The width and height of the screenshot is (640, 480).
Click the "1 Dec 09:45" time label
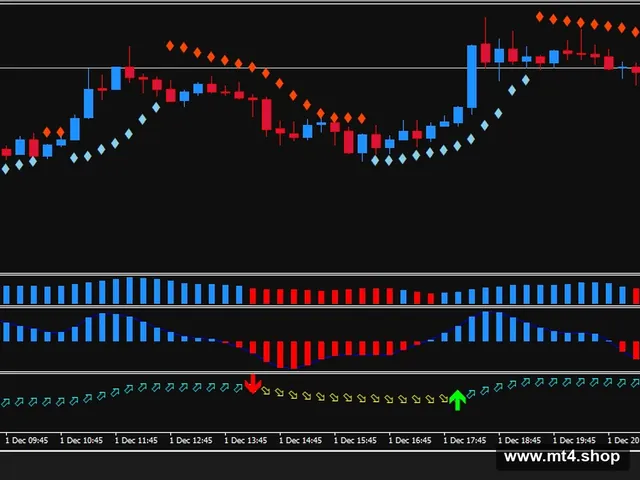[x=27, y=440]
